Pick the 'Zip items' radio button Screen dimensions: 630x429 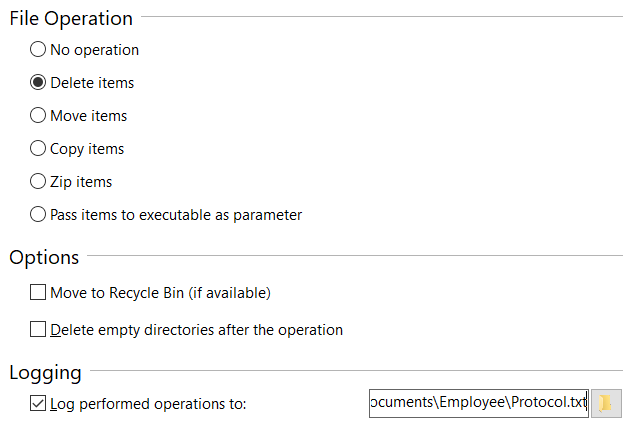pyautogui.click(x=38, y=181)
